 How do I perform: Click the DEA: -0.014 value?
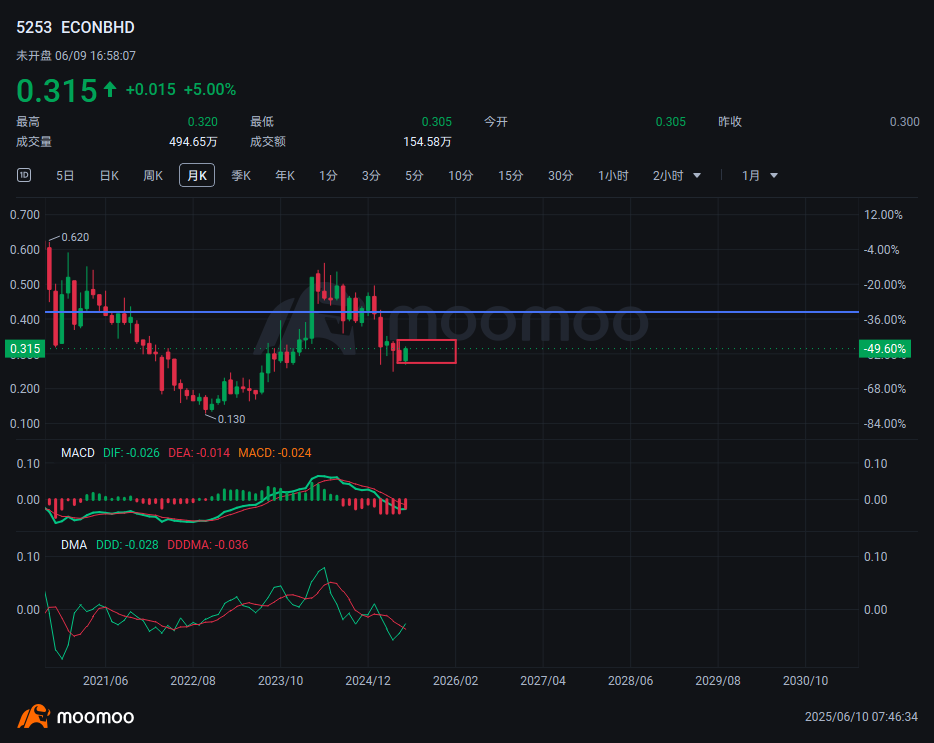pos(199,453)
